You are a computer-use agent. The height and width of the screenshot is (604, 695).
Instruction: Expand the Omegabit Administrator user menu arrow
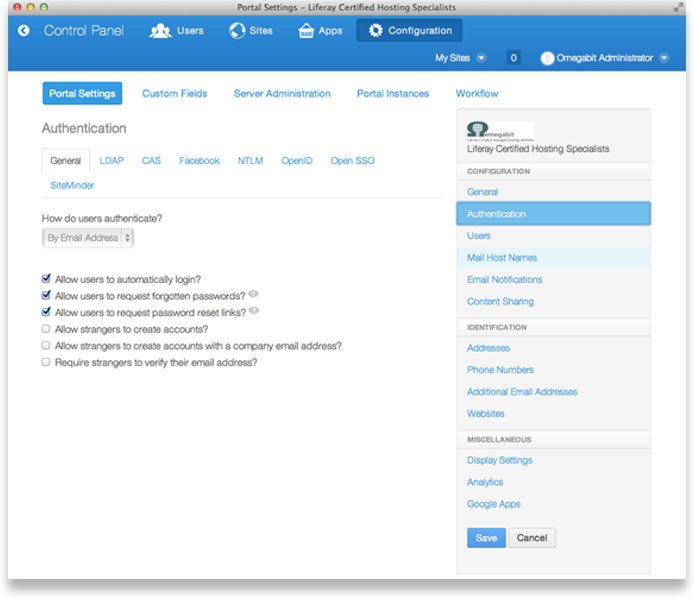[x=664, y=58]
